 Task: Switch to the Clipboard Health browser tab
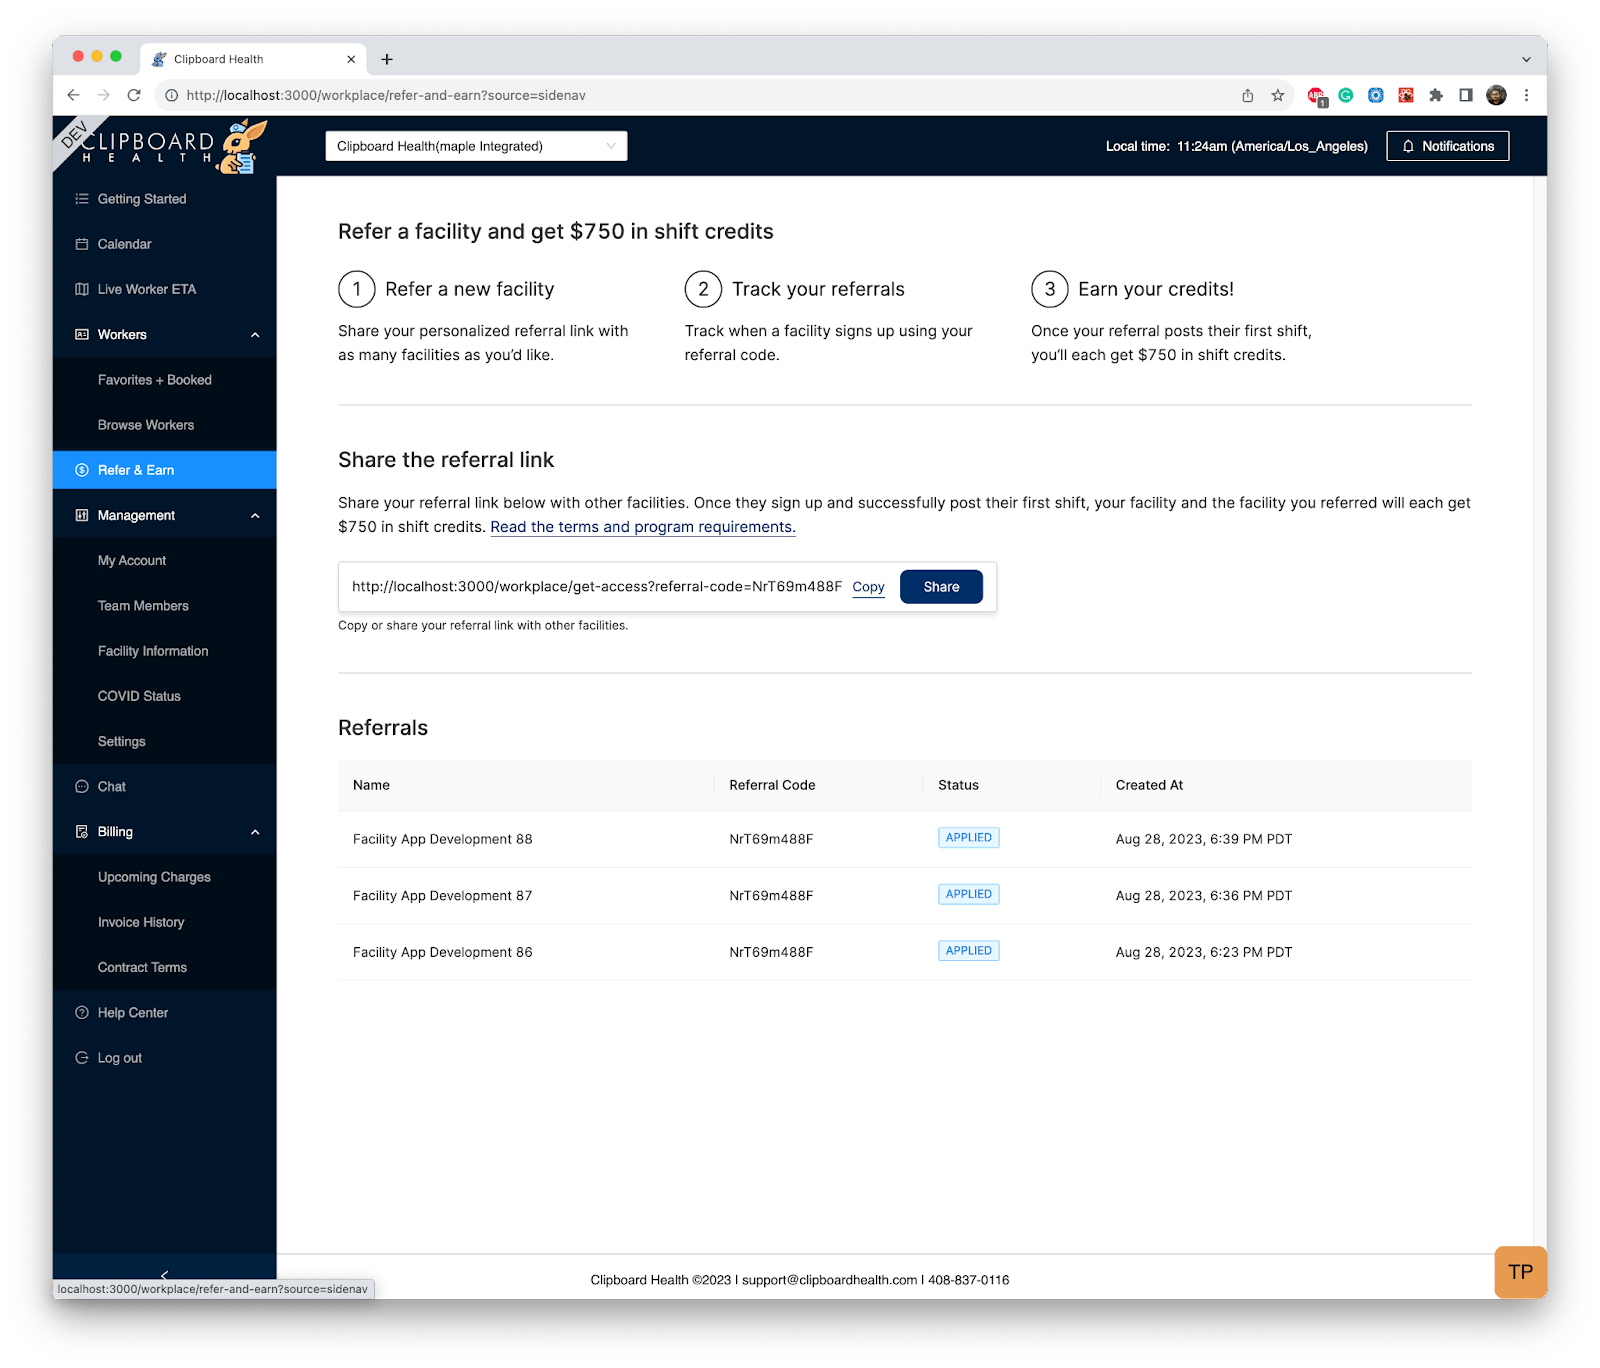coord(240,58)
